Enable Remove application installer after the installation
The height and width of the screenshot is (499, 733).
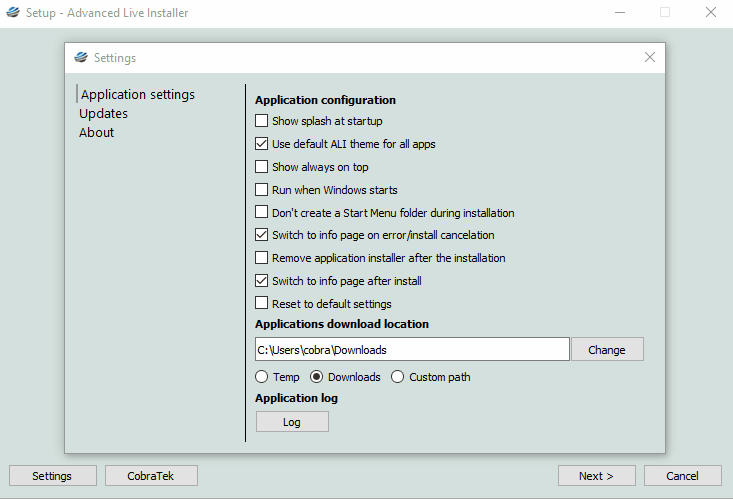(x=261, y=258)
